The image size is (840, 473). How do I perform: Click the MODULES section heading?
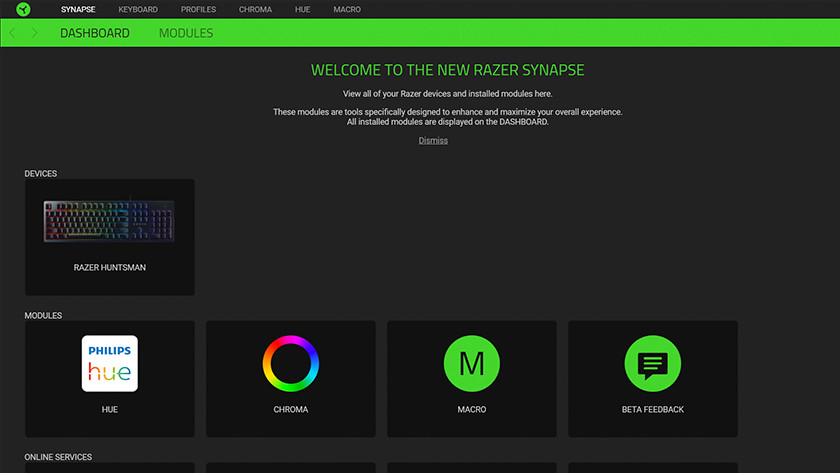[43, 316]
